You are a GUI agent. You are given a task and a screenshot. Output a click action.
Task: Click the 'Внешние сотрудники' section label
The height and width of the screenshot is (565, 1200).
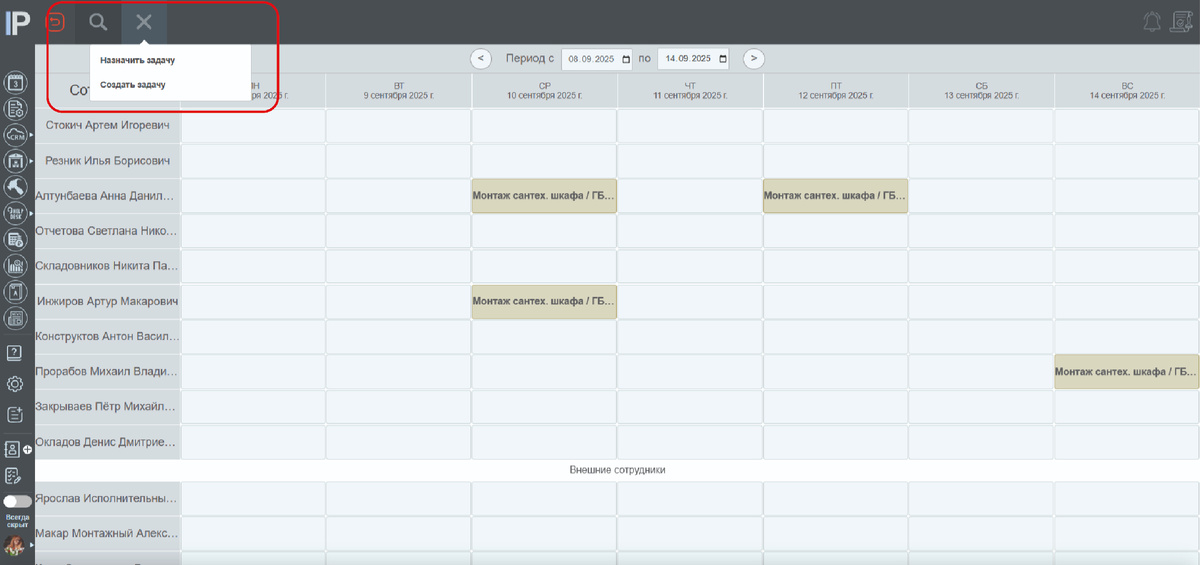coord(617,470)
